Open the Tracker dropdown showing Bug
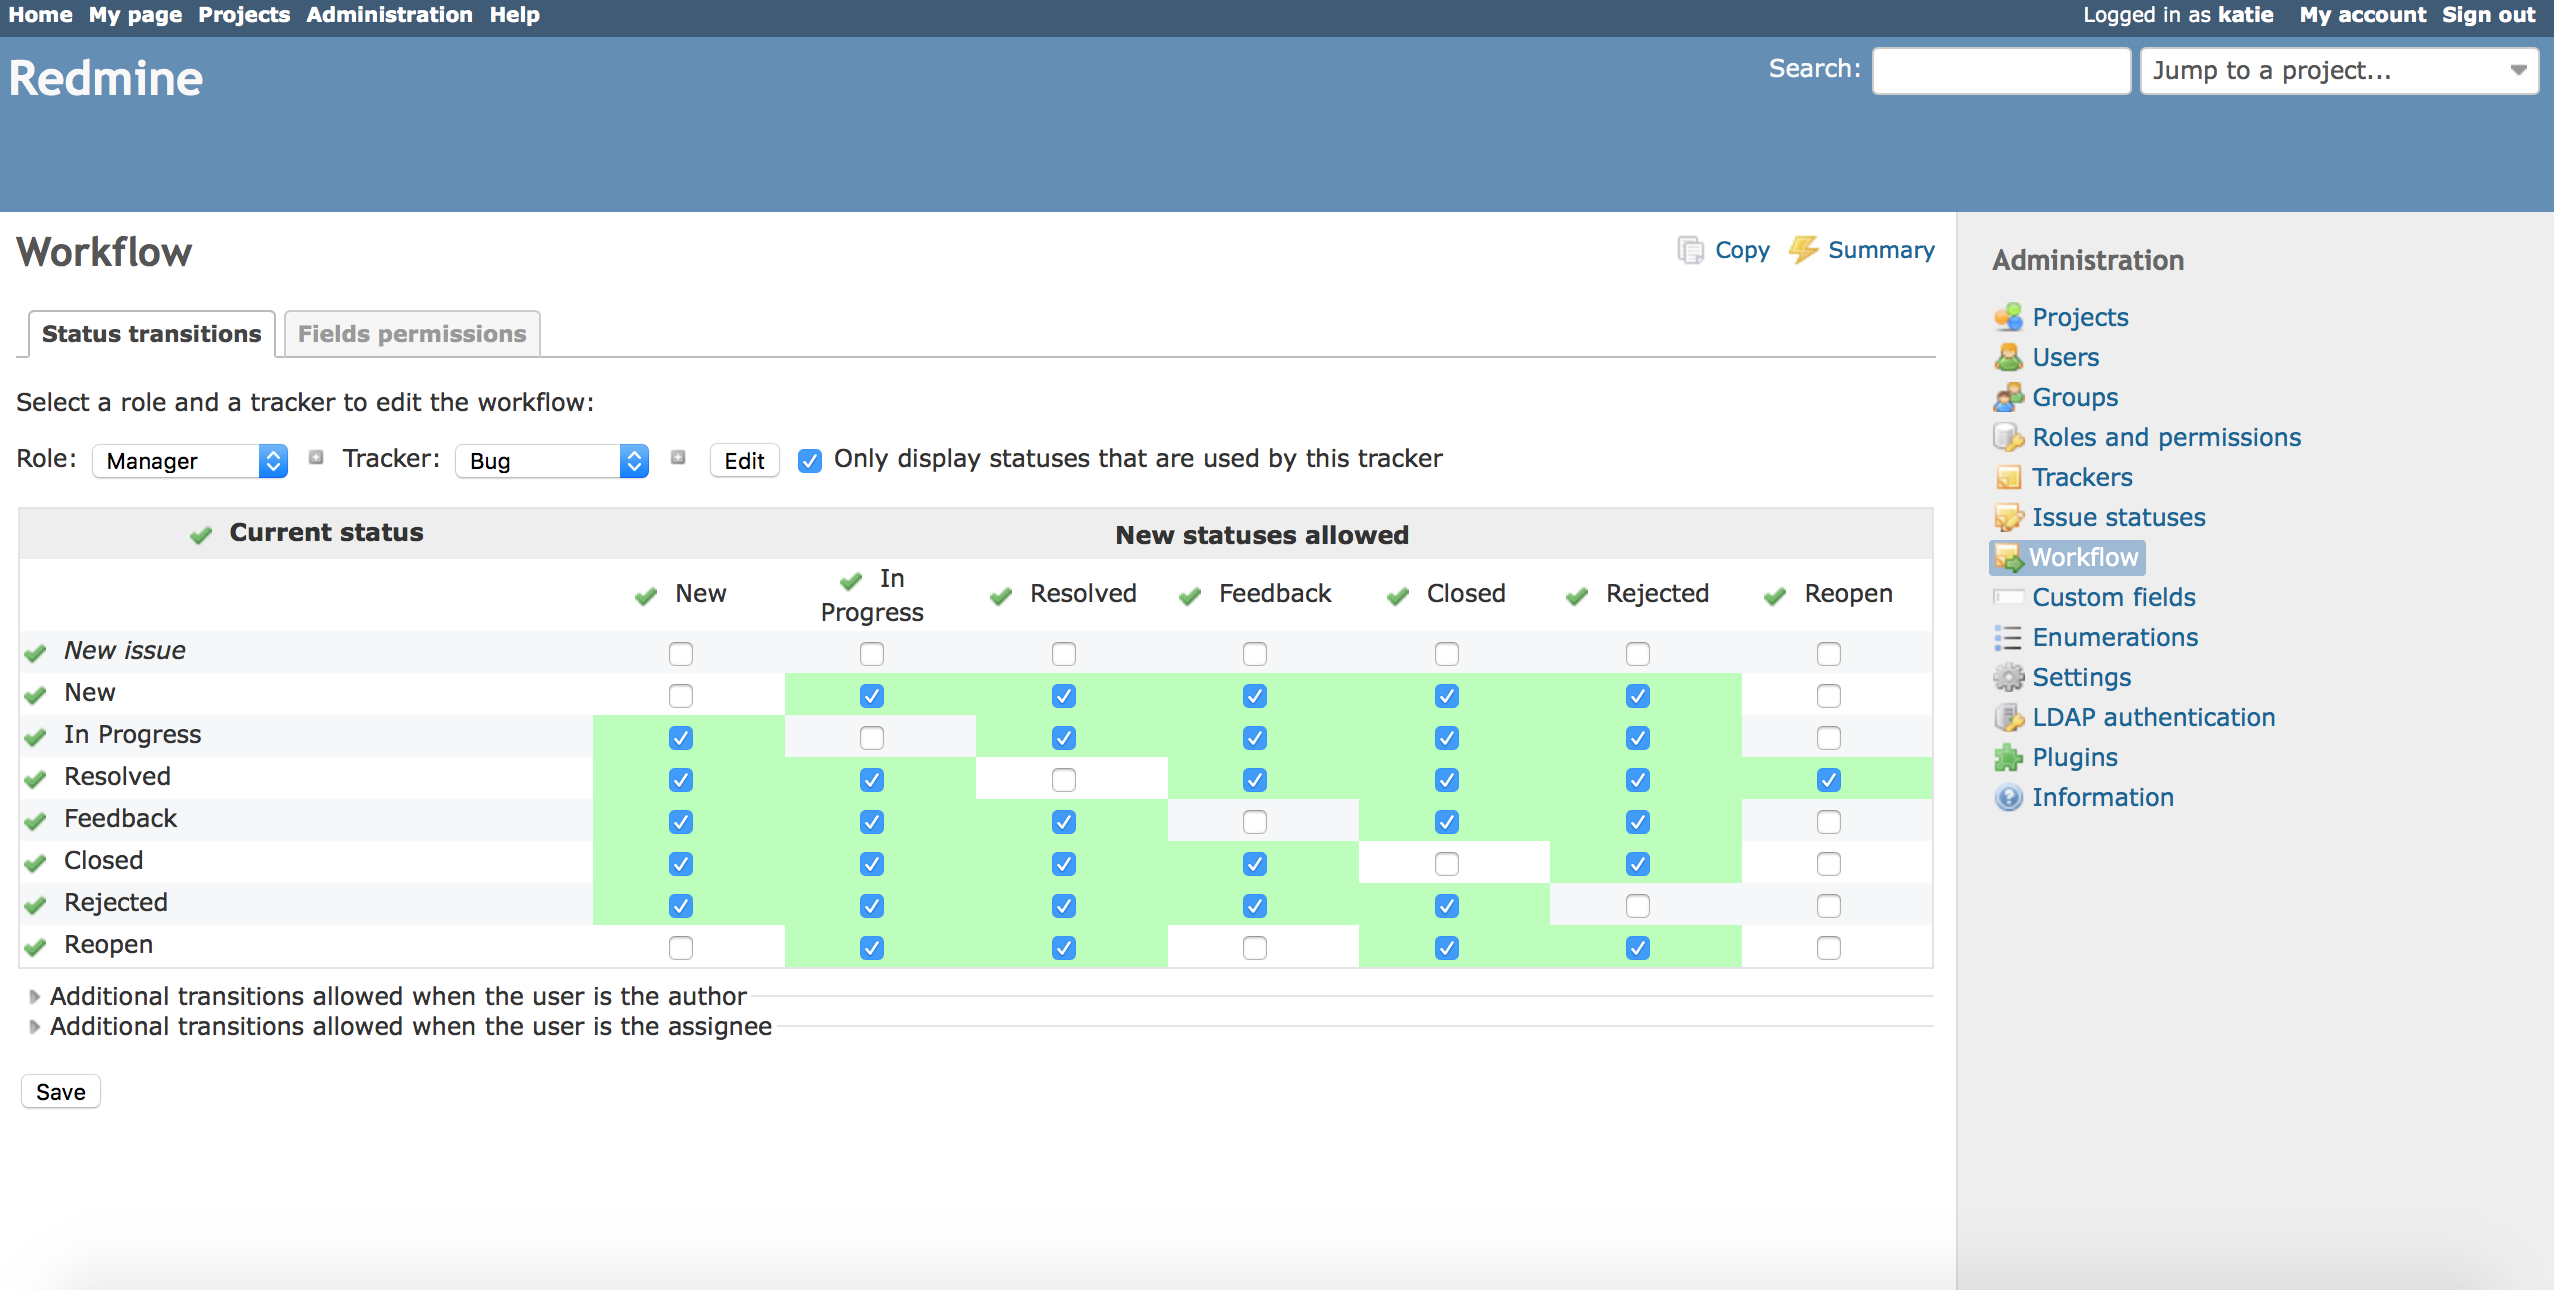Image resolution: width=2554 pixels, height=1290 pixels. (552, 461)
